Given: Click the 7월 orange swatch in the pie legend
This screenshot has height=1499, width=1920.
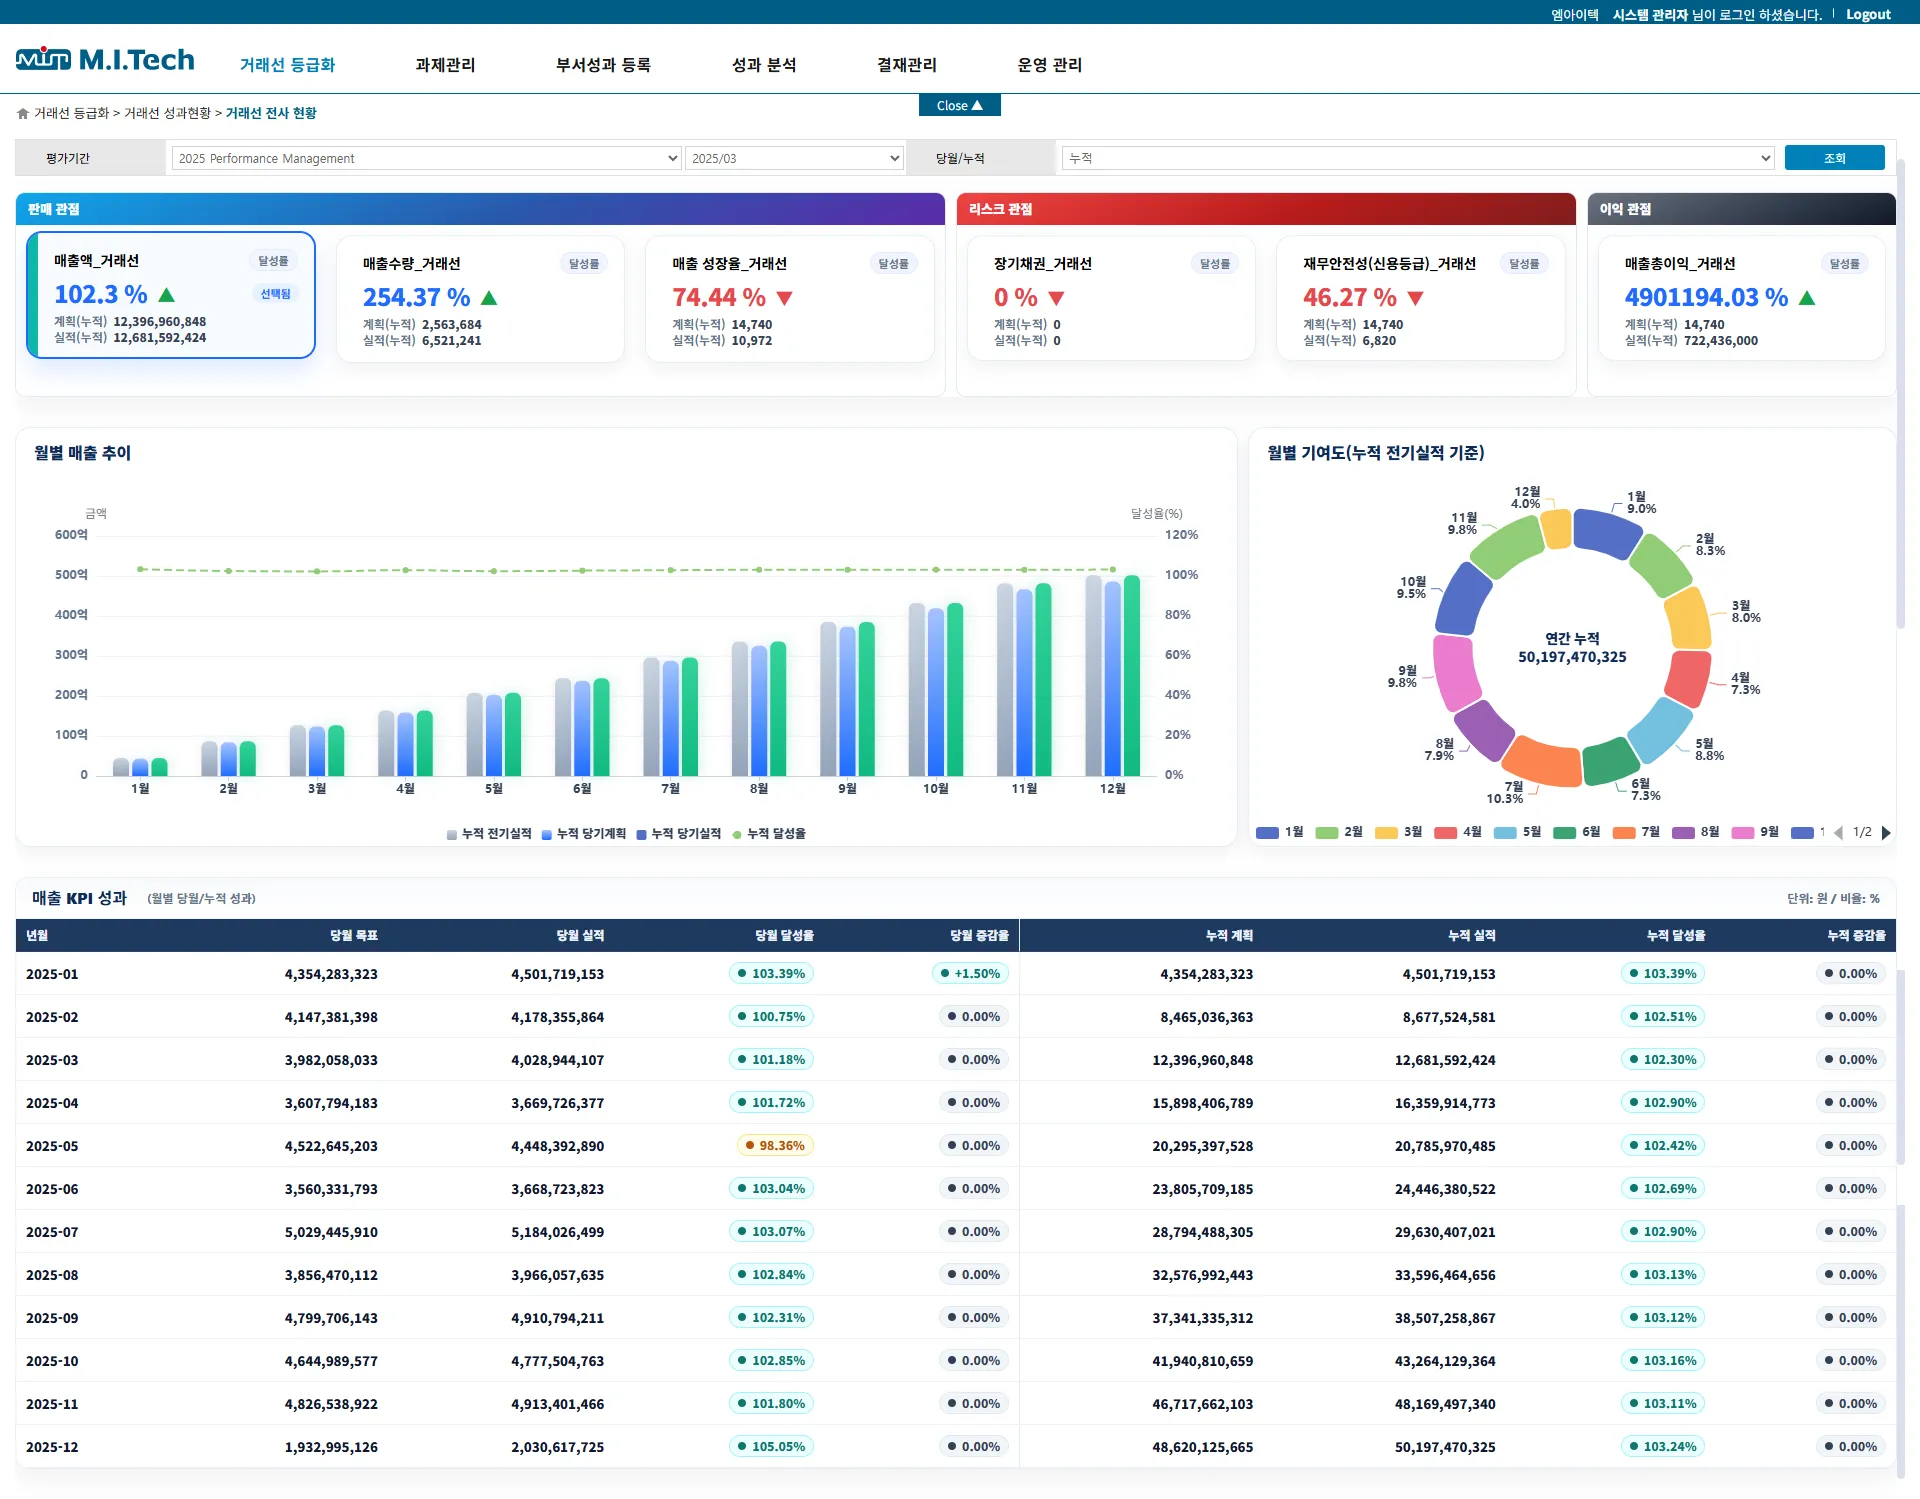Looking at the screenshot, I should [x=1624, y=833].
